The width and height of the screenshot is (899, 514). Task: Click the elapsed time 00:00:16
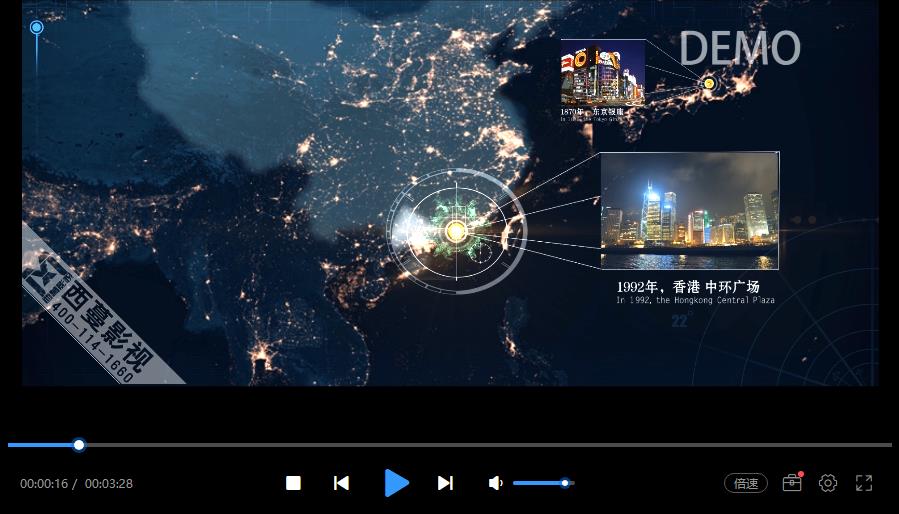[44, 484]
